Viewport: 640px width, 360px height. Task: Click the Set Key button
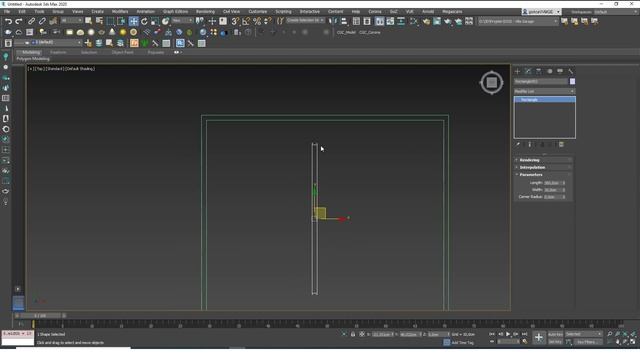(x=555, y=342)
